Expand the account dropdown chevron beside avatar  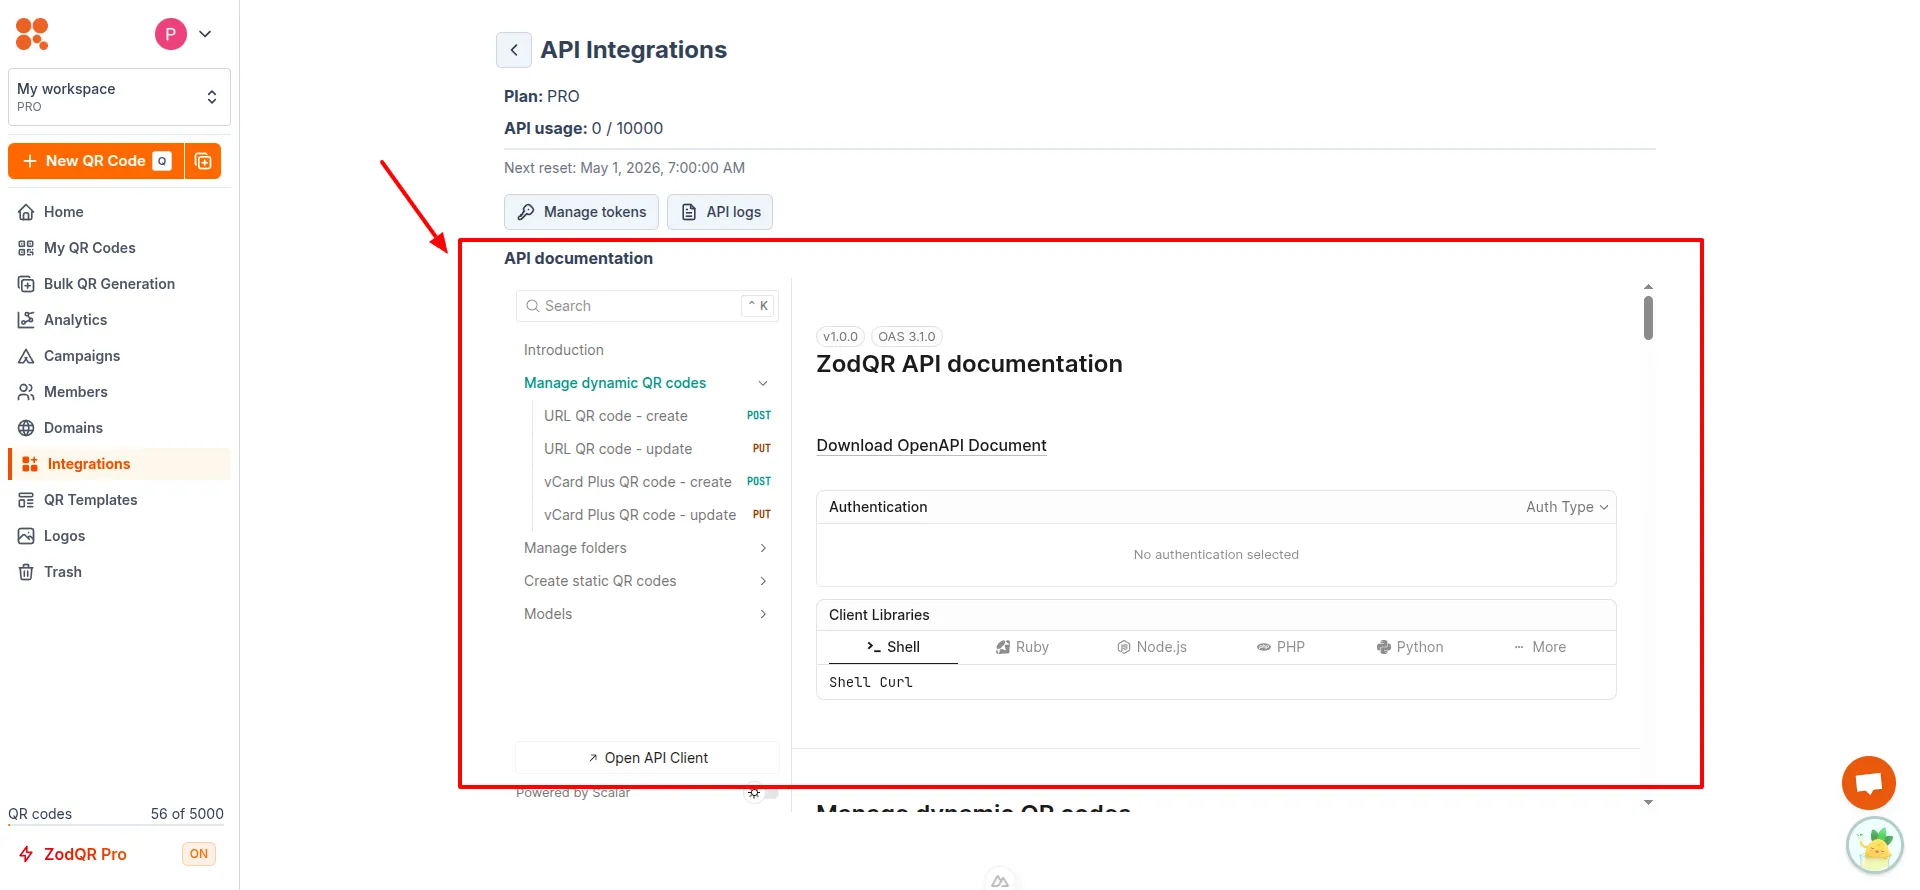pos(205,34)
